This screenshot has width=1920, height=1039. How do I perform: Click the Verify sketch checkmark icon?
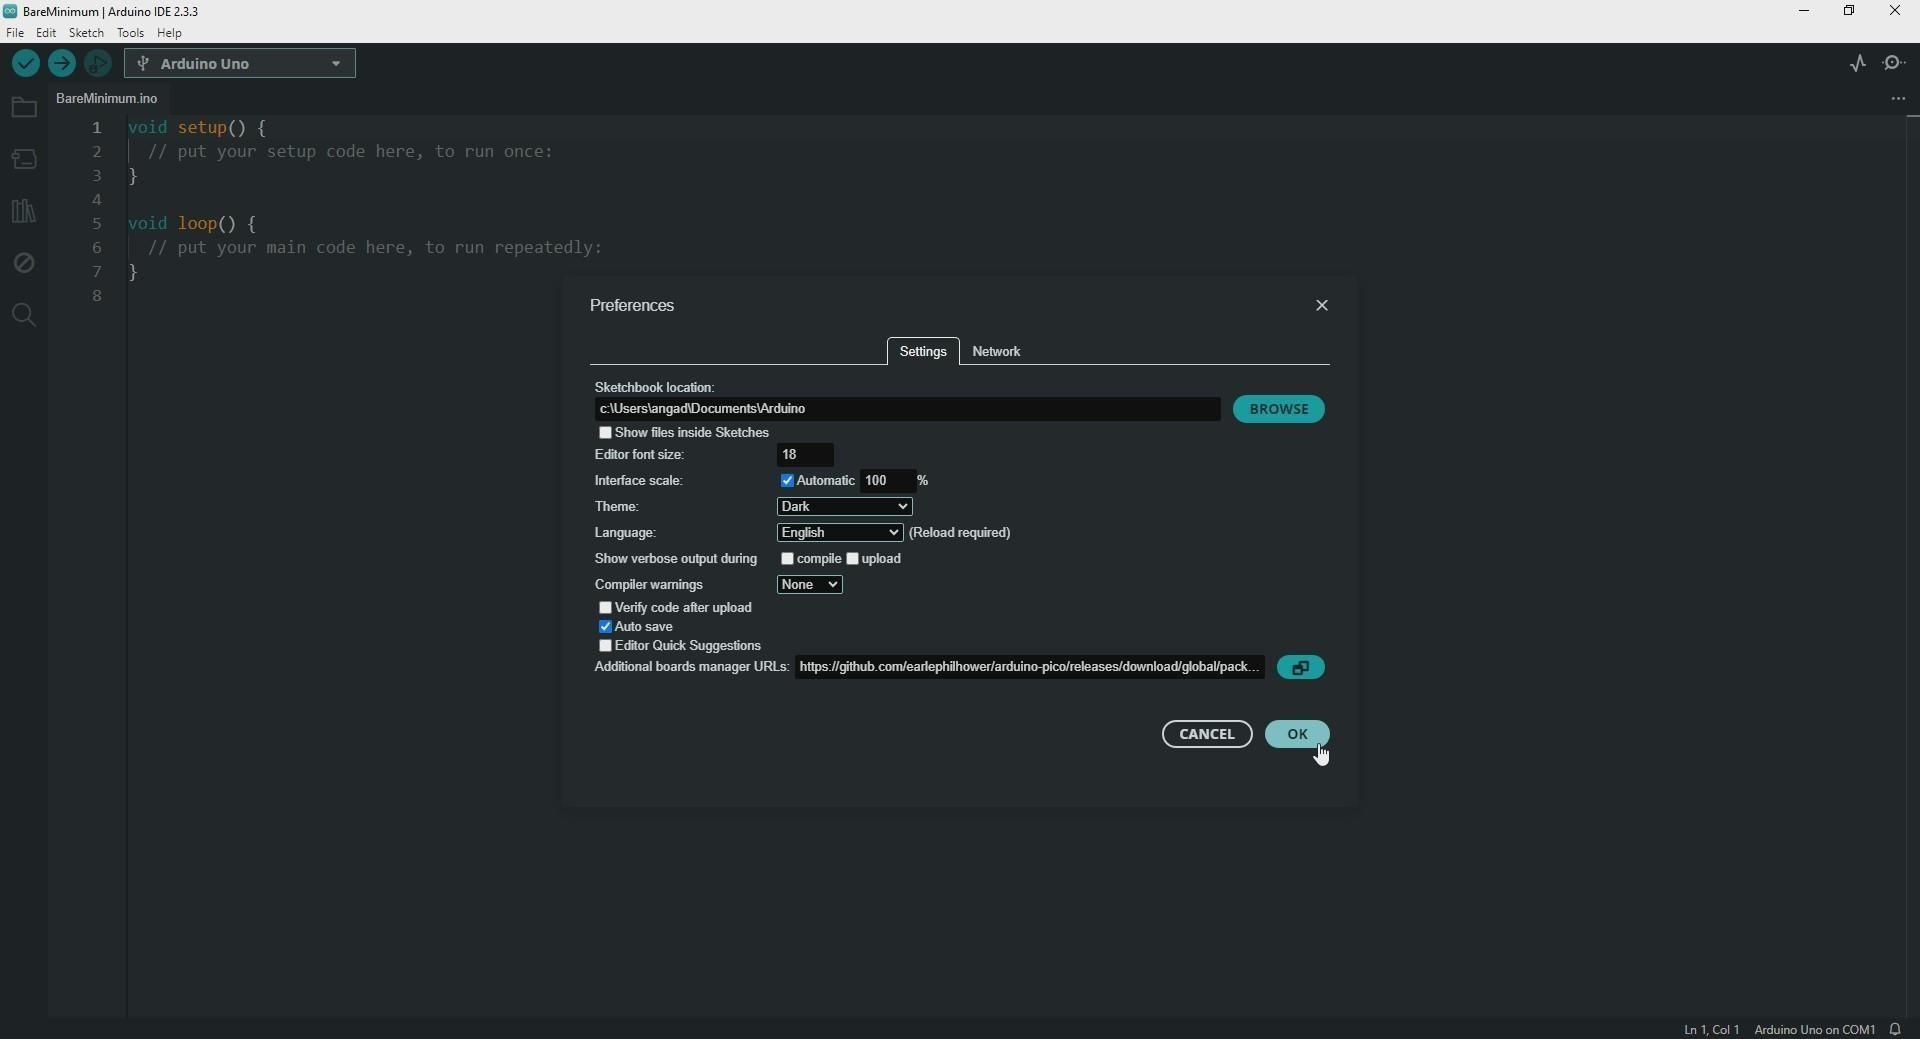click(26, 64)
